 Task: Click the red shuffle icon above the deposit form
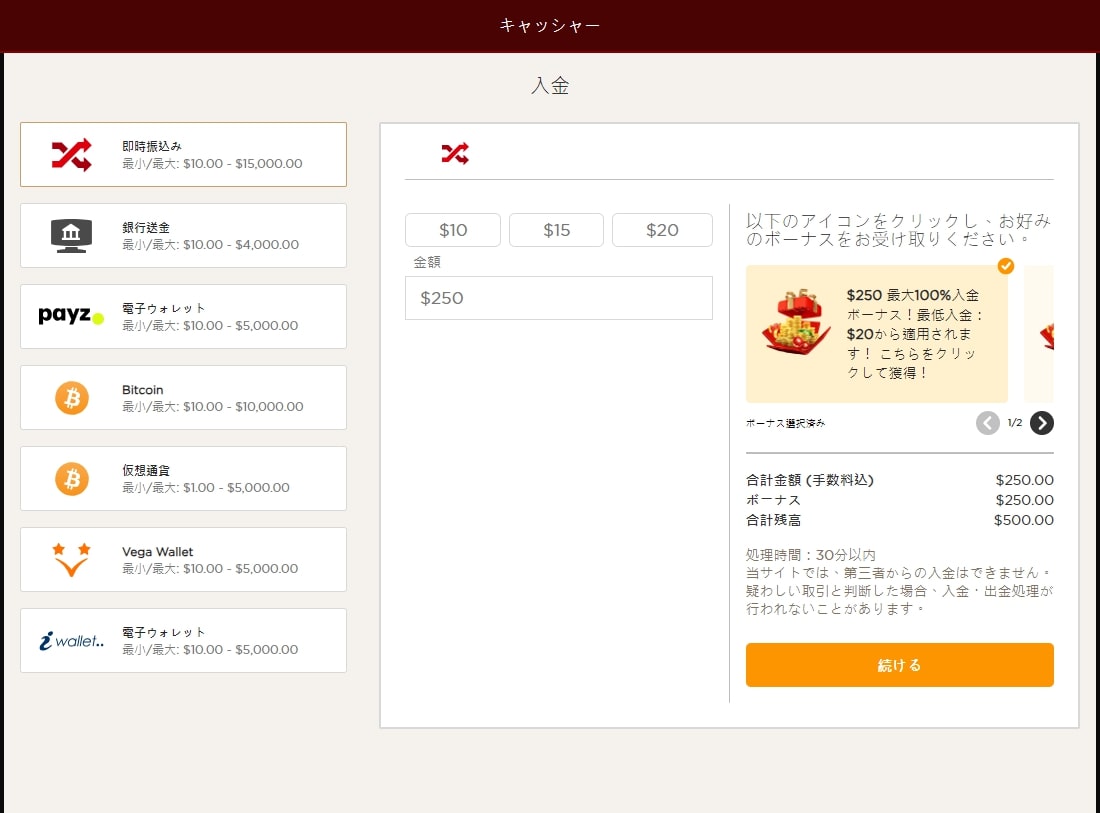pos(453,153)
